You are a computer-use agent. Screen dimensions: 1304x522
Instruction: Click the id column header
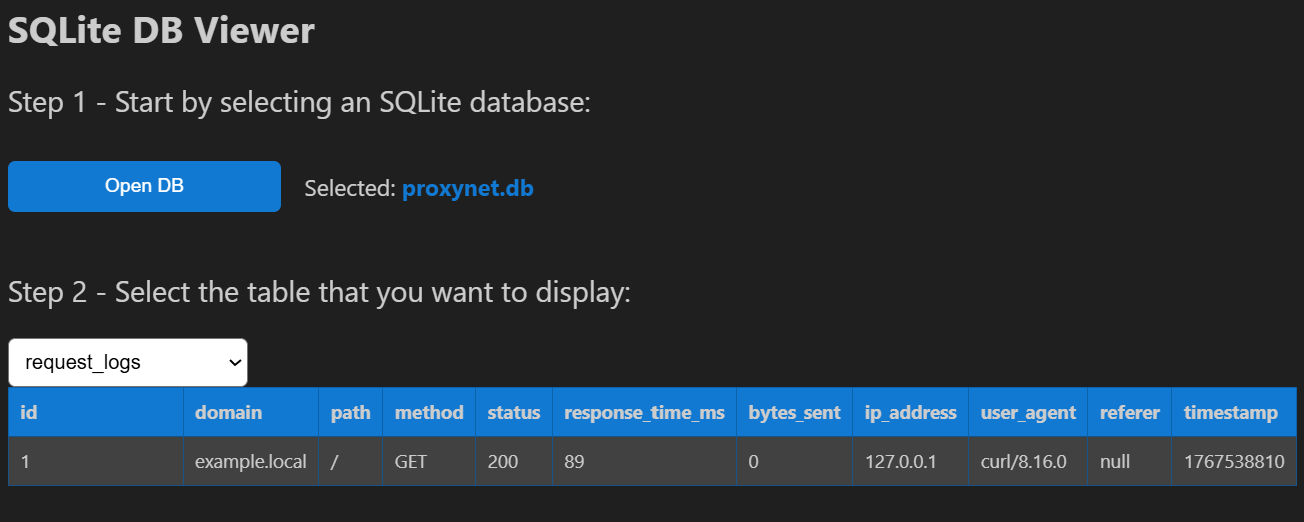pyautogui.click(x=29, y=412)
